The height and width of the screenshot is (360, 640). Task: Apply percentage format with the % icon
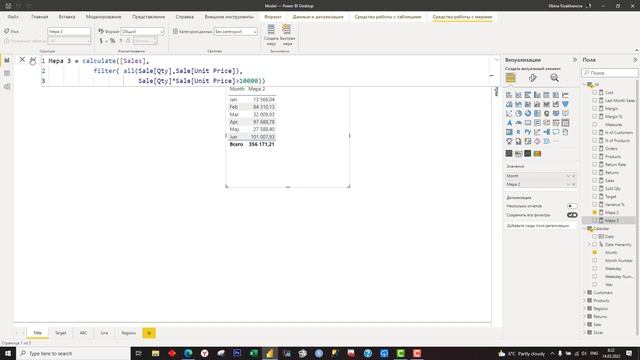click(x=112, y=41)
